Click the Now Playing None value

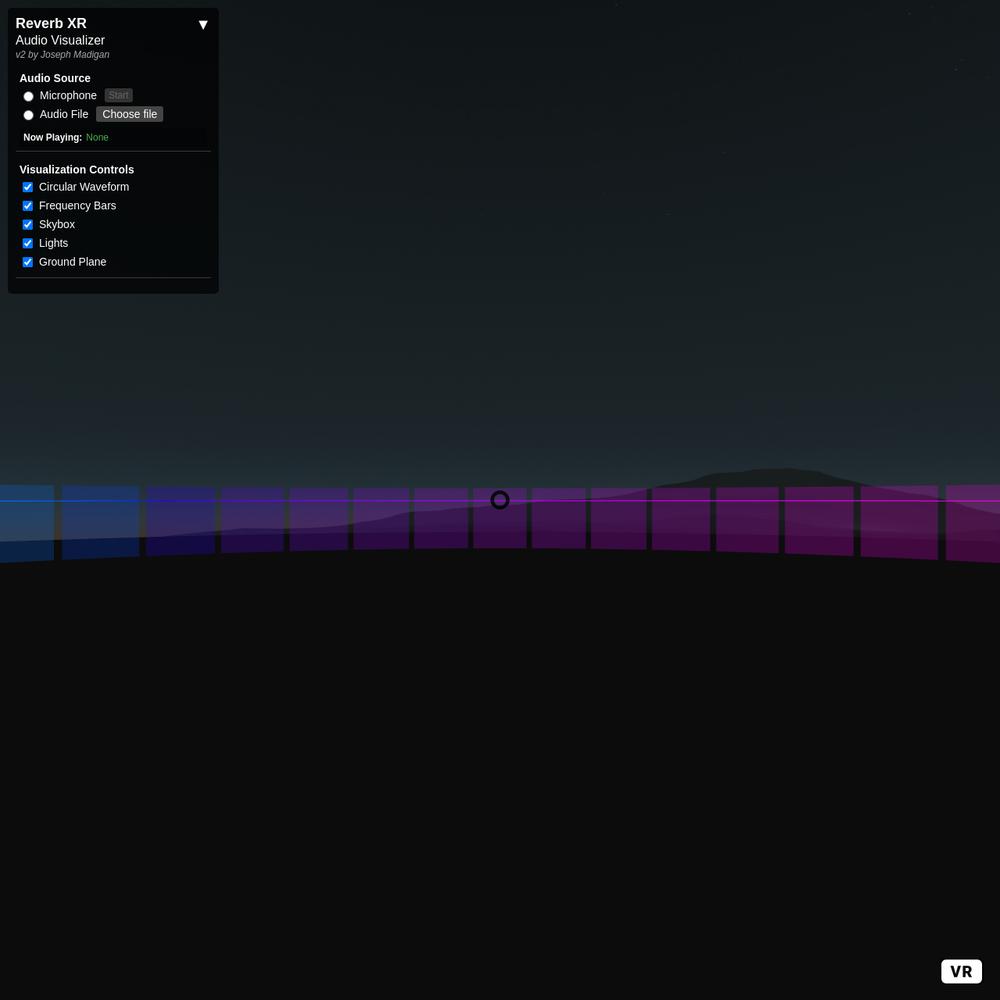(x=97, y=137)
